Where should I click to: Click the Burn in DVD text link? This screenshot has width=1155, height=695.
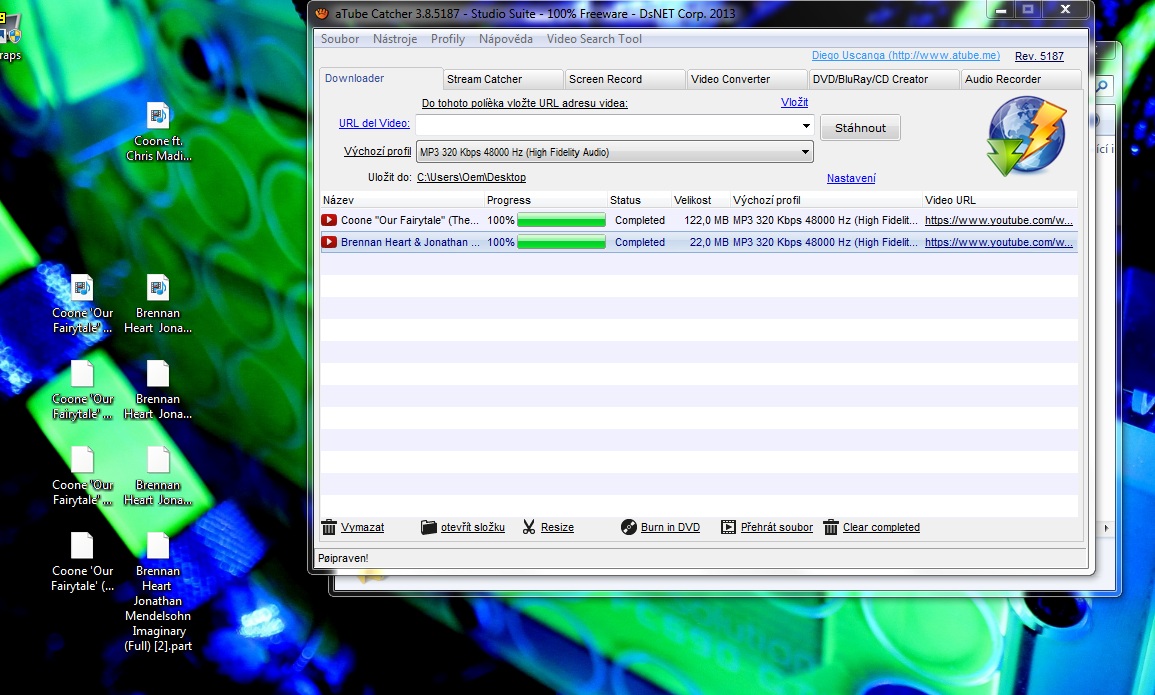pyautogui.click(x=670, y=527)
